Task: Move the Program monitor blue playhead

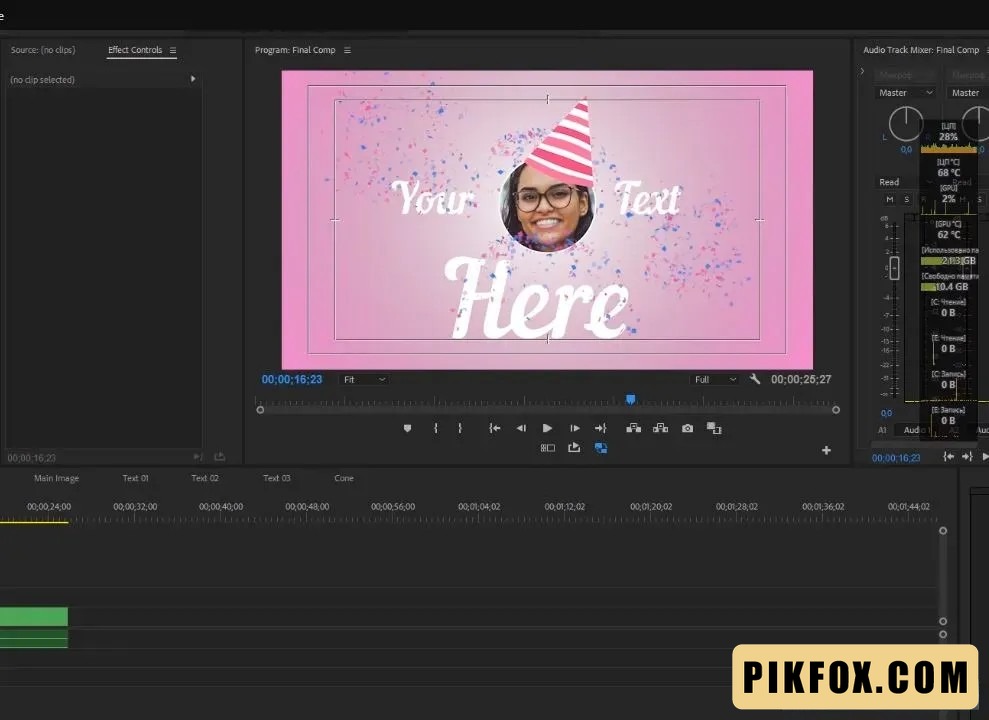Action: pyautogui.click(x=630, y=399)
